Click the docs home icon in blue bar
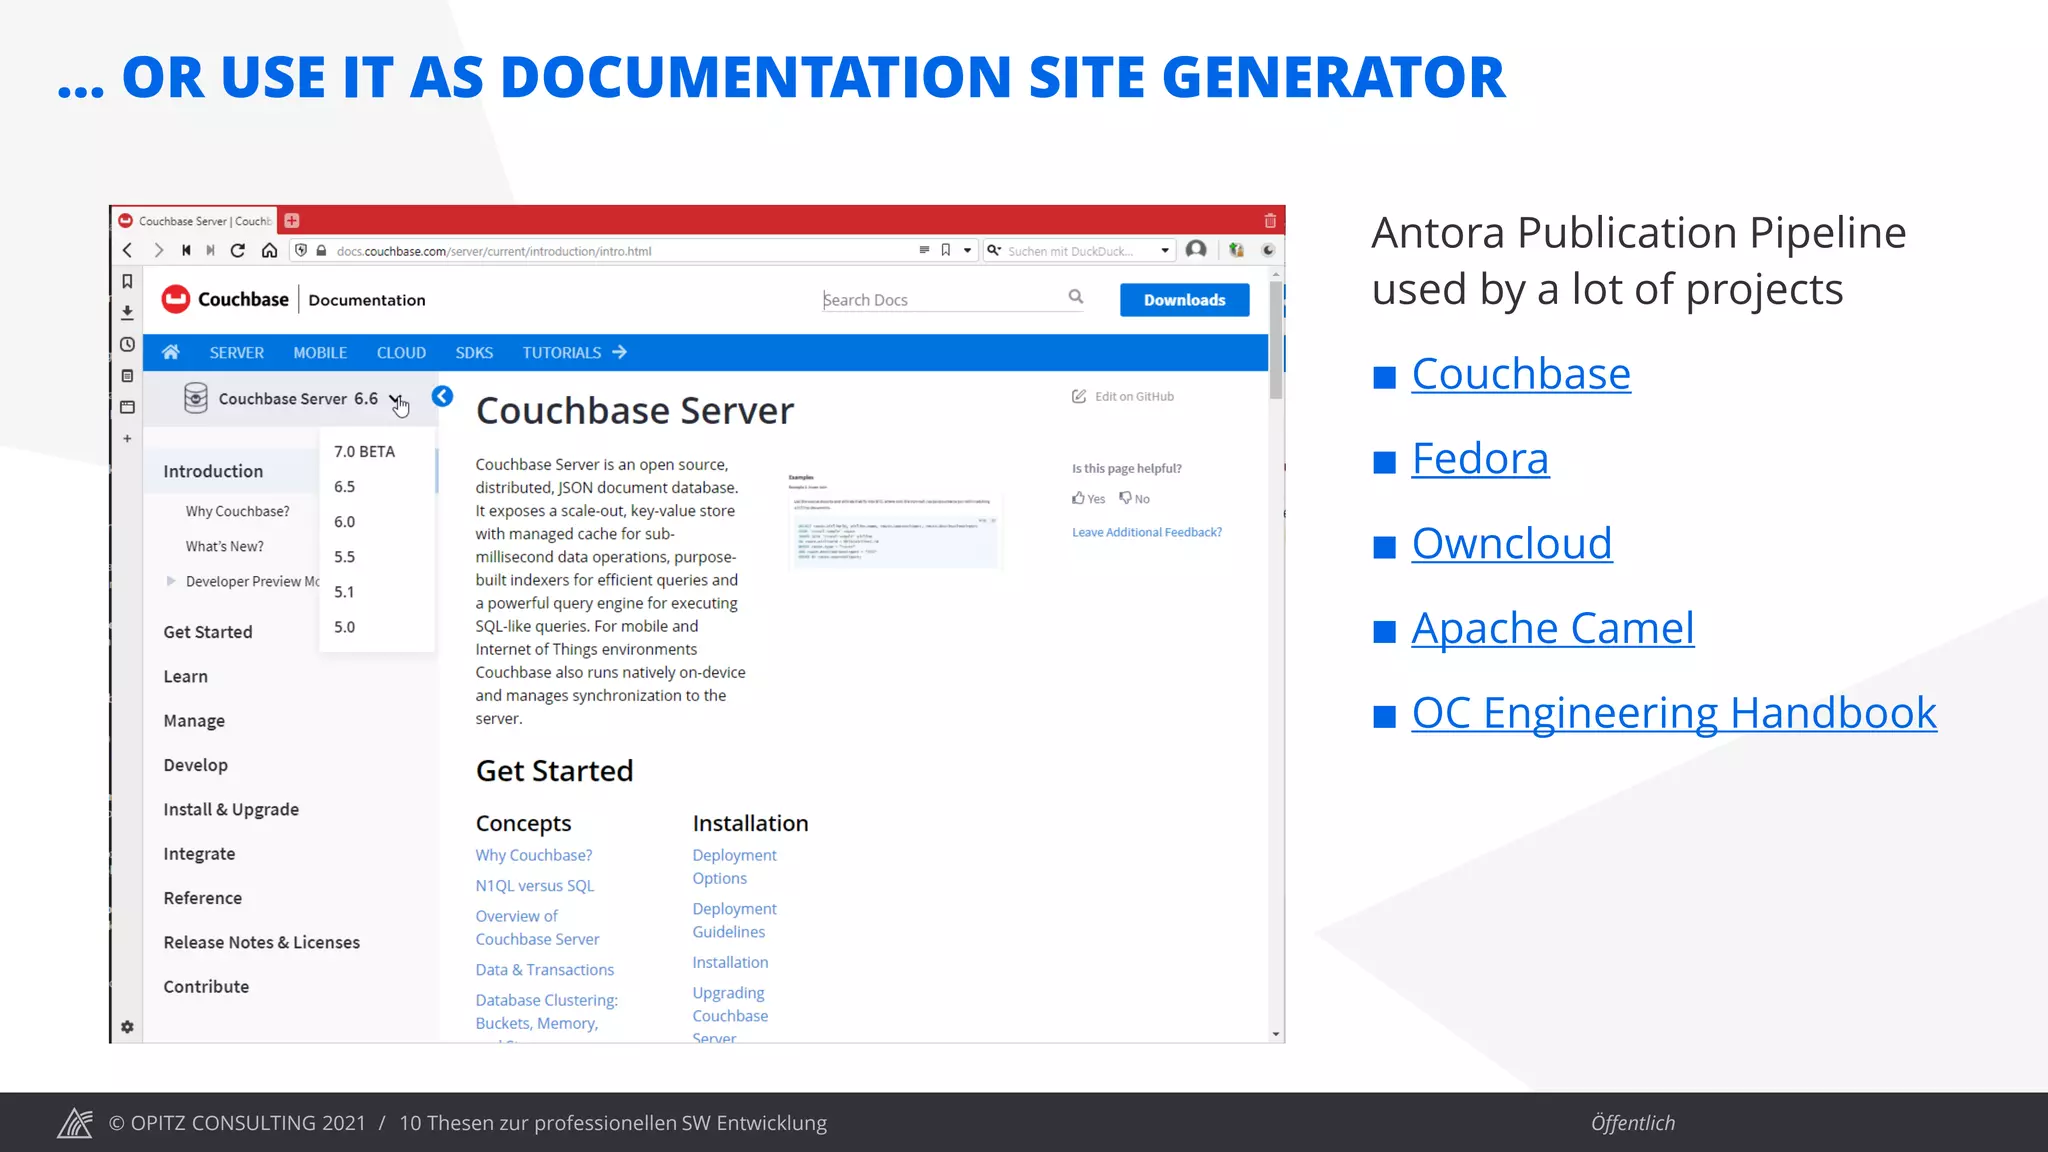This screenshot has width=2048, height=1152. pyautogui.click(x=171, y=352)
